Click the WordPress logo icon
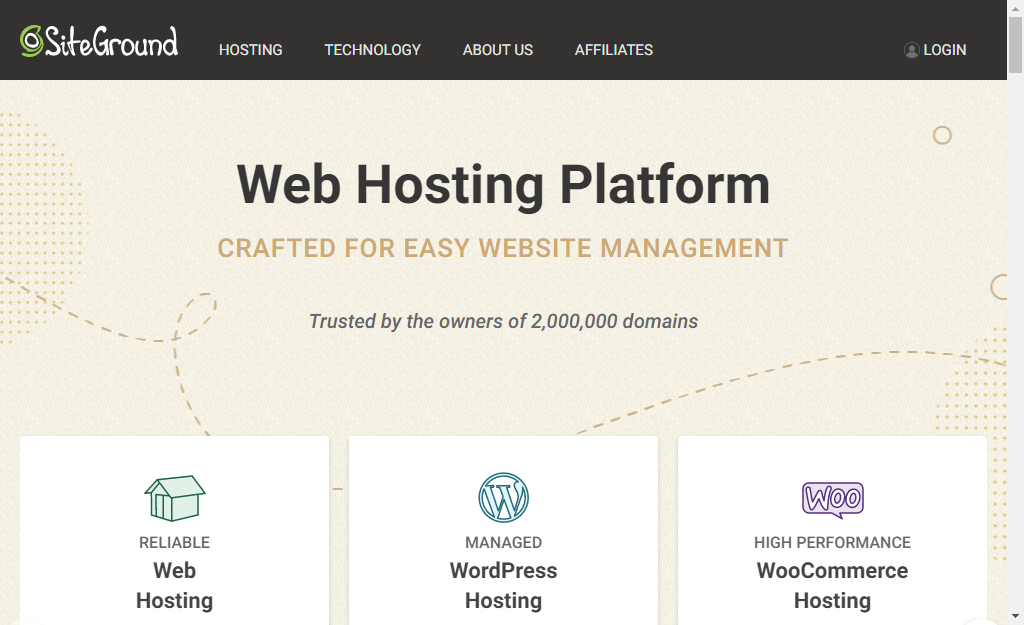The width and height of the screenshot is (1024, 625). point(504,498)
